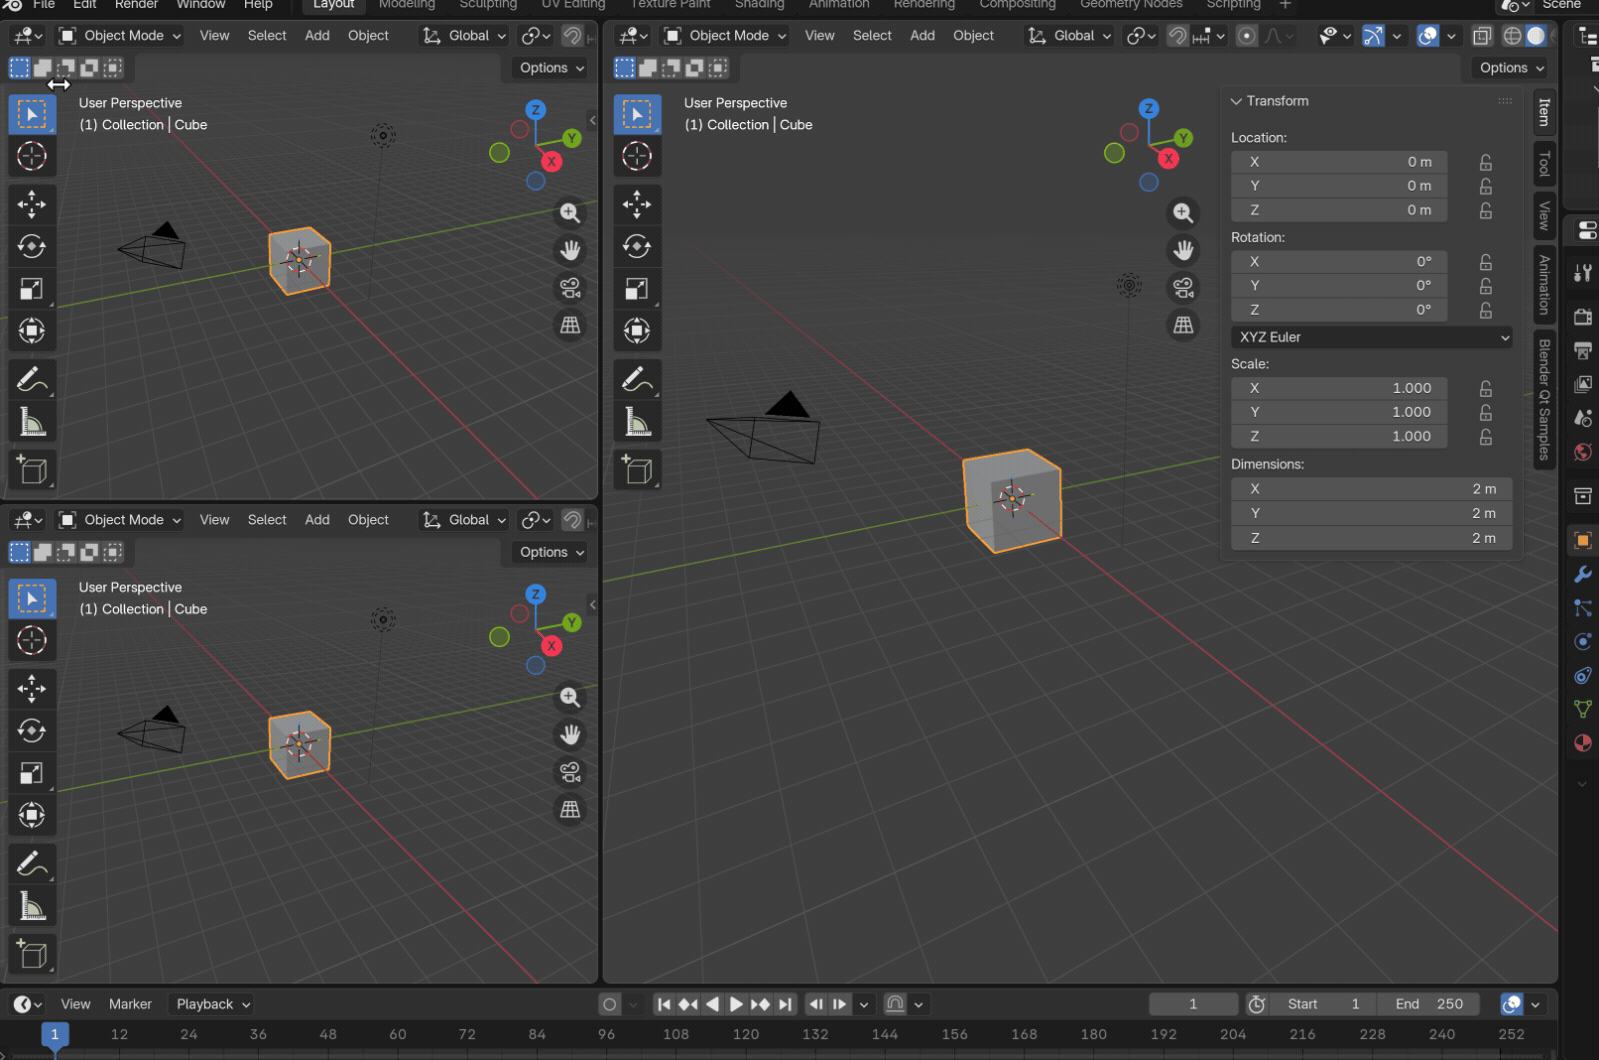Toggle snapping magnet in right viewport header
This screenshot has width=1599, height=1060.
[x=1178, y=36]
